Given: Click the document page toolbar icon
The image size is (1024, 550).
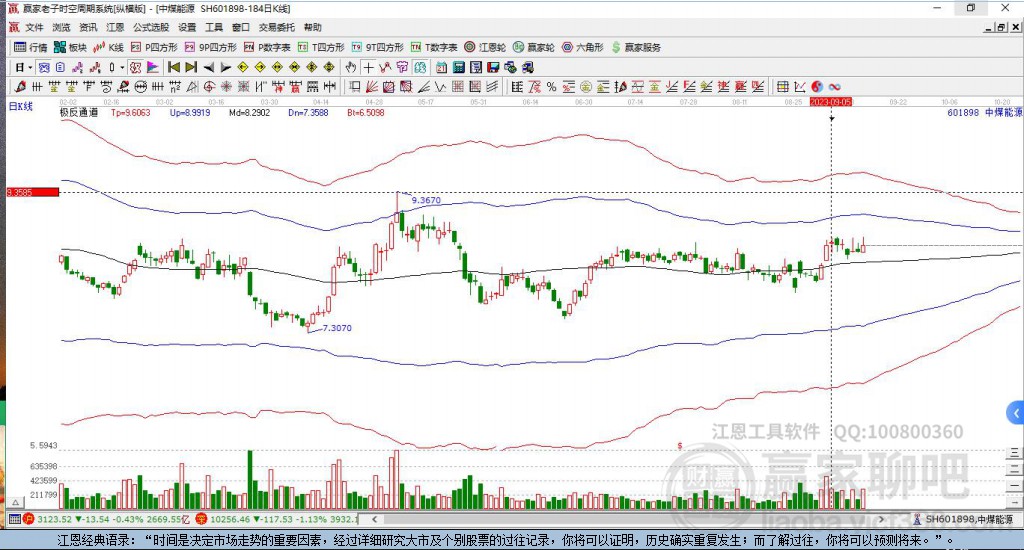Looking at the screenshot, I should 60,67.
